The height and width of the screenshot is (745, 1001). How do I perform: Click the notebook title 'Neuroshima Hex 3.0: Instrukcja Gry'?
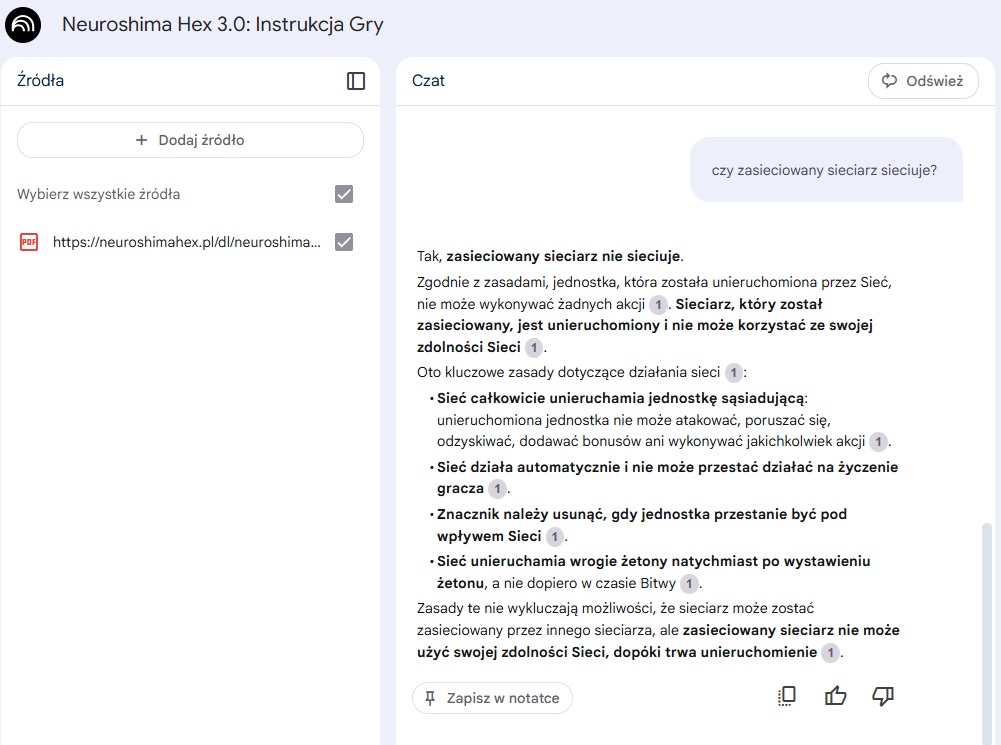coord(223,24)
